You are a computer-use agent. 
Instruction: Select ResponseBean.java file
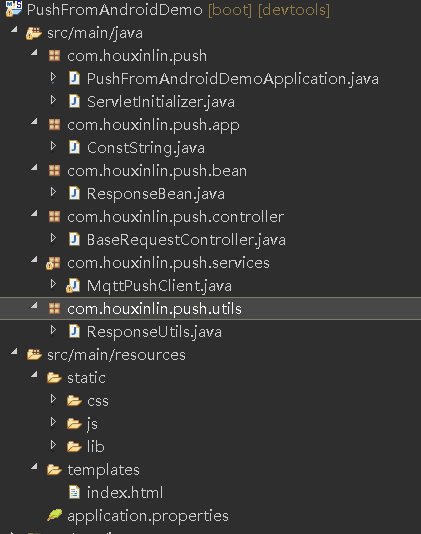click(x=156, y=194)
